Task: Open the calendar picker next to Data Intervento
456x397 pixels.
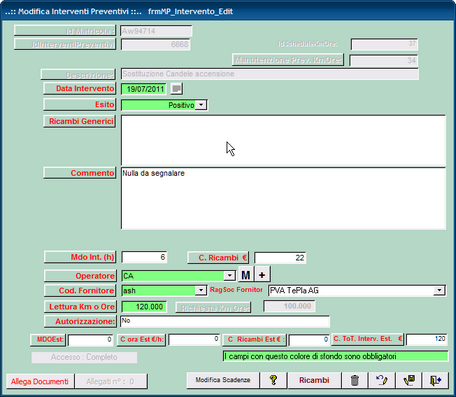Action: click(176, 89)
